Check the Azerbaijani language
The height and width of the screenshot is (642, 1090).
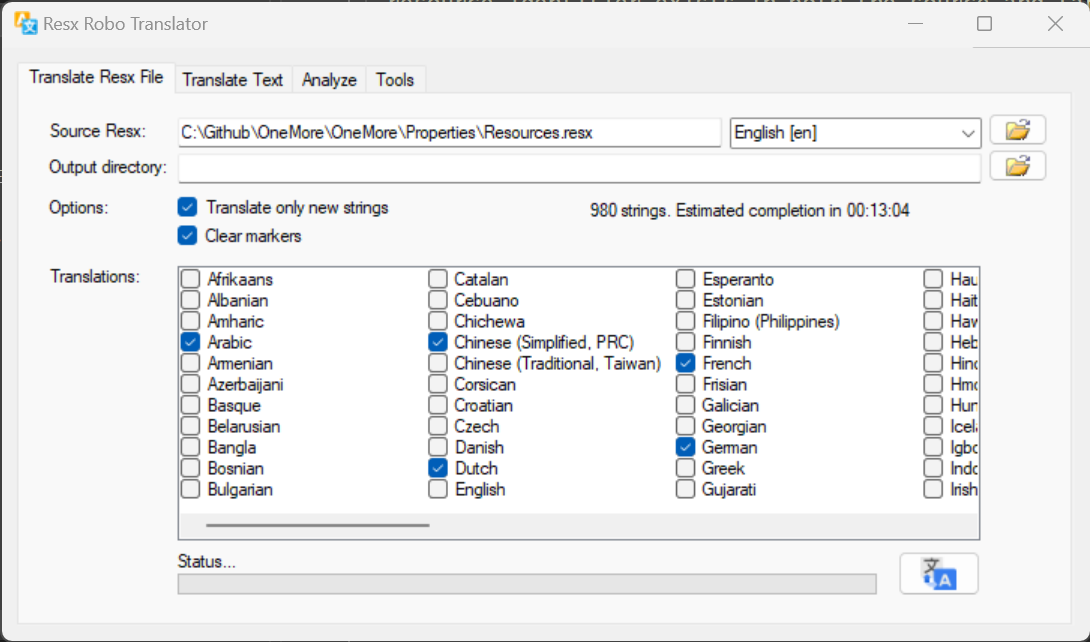(190, 384)
